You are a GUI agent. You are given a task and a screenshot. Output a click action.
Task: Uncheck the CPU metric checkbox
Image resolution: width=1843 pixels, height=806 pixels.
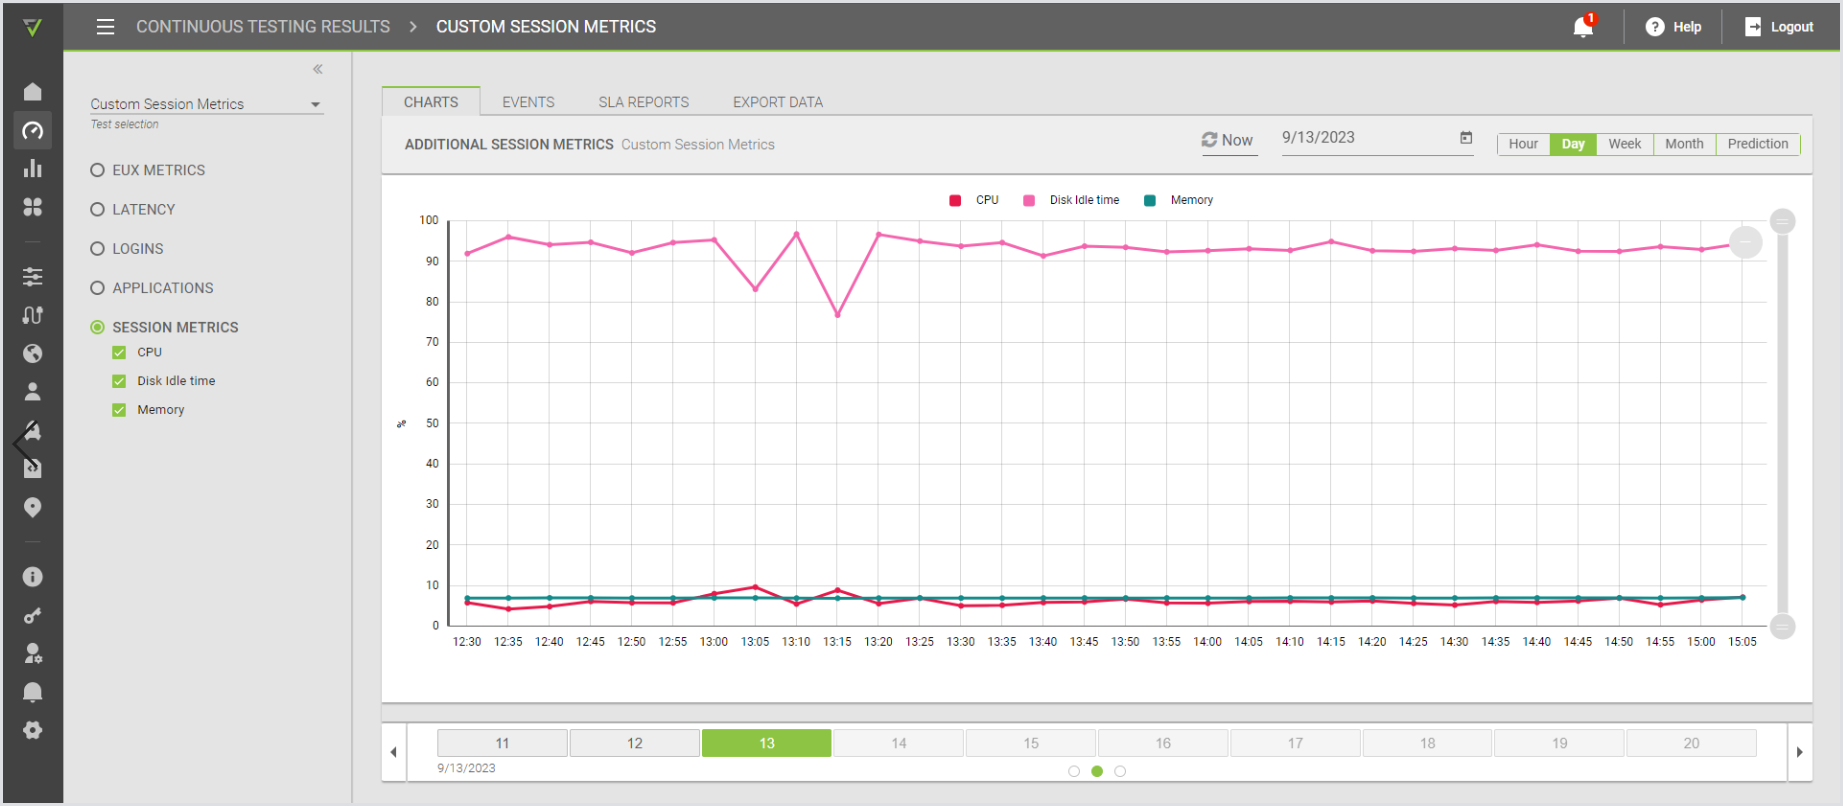point(119,352)
